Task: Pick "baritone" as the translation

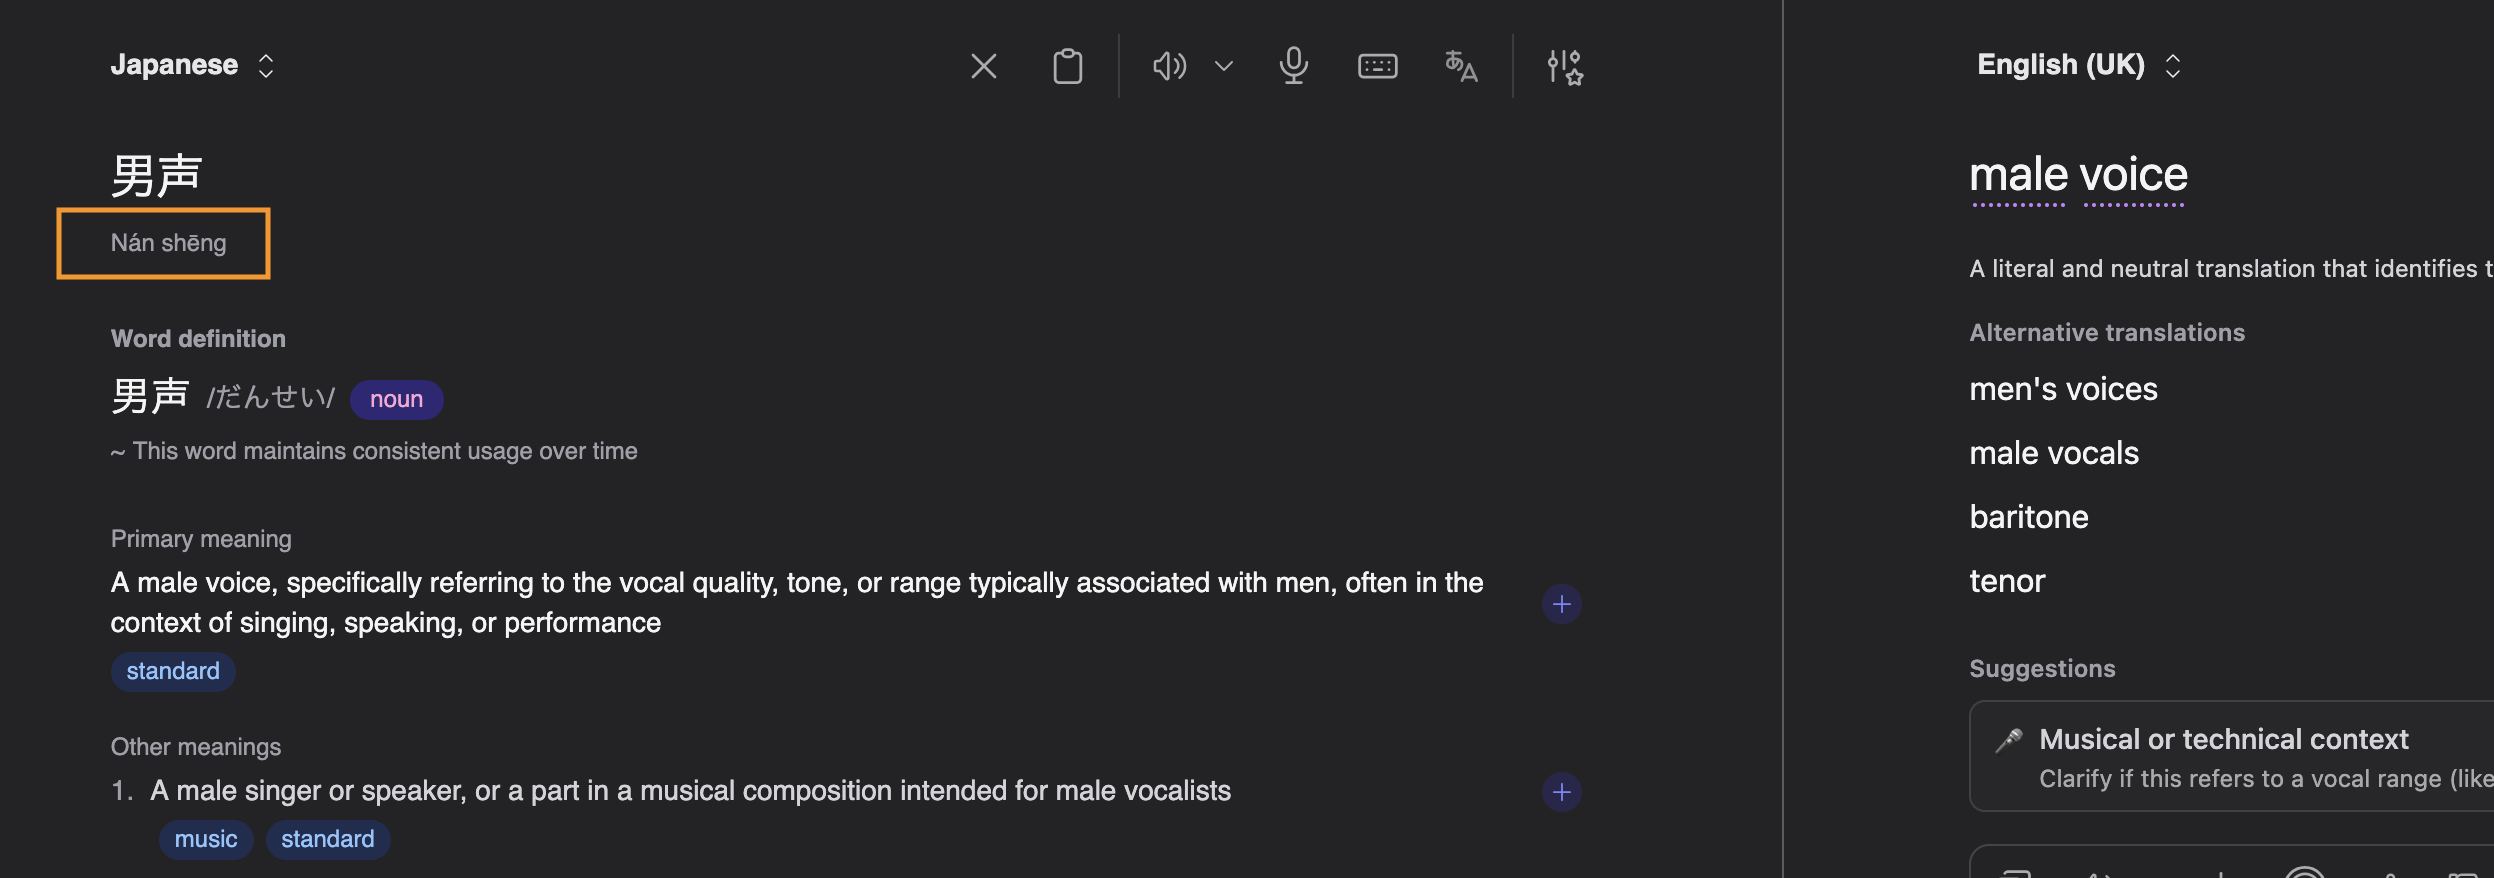Action: [x=2029, y=517]
